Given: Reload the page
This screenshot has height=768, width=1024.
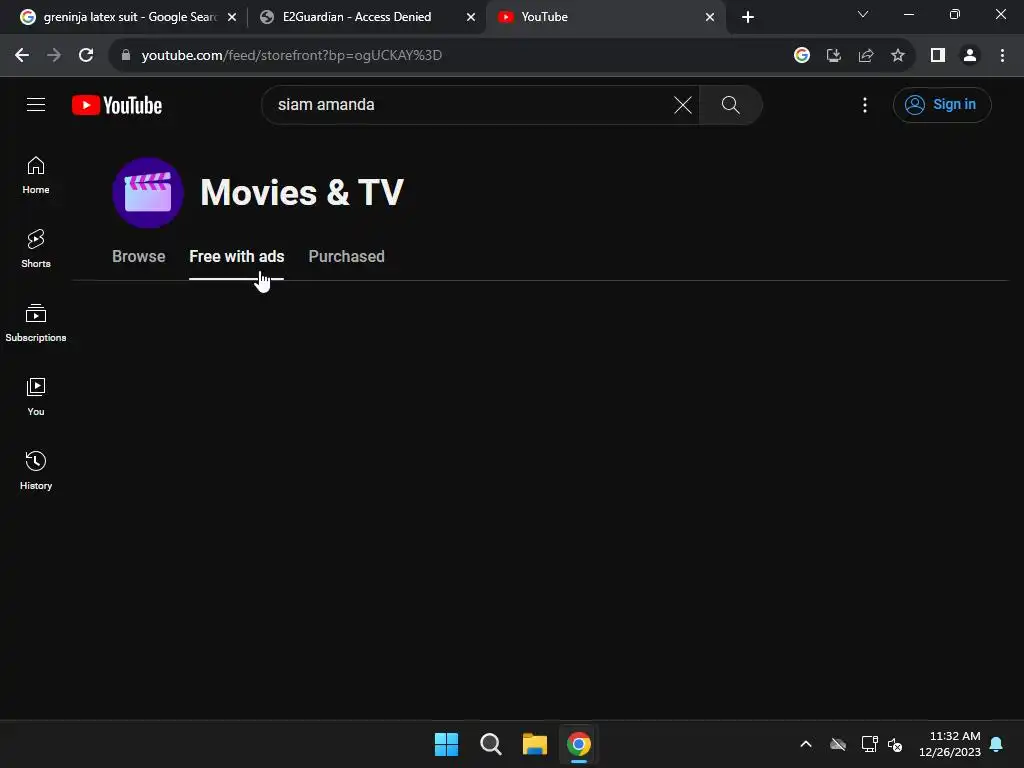Looking at the screenshot, I should pos(86,56).
